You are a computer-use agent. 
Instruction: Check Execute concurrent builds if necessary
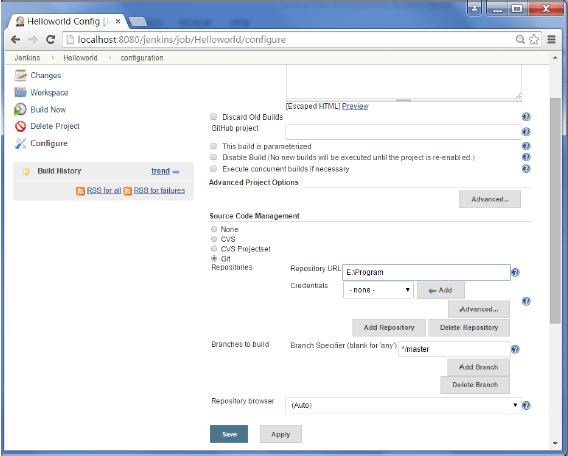click(213, 169)
